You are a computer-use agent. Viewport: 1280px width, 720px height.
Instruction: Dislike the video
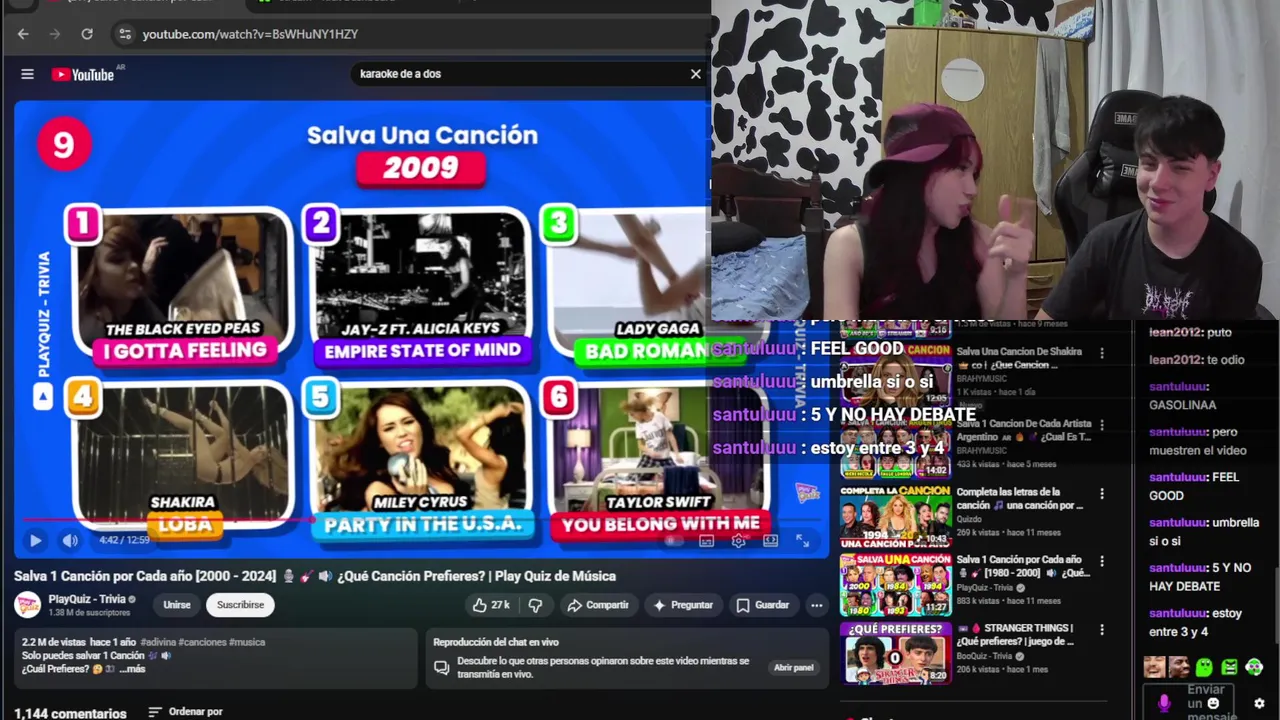[x=536, y=605]
